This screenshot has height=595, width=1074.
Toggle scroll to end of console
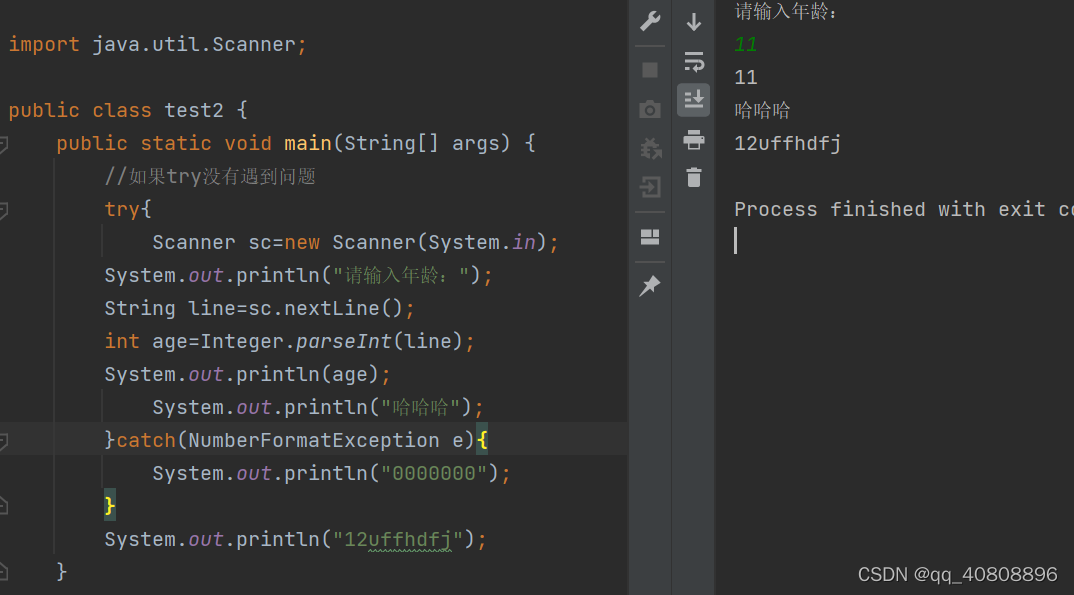click(694, 100)
